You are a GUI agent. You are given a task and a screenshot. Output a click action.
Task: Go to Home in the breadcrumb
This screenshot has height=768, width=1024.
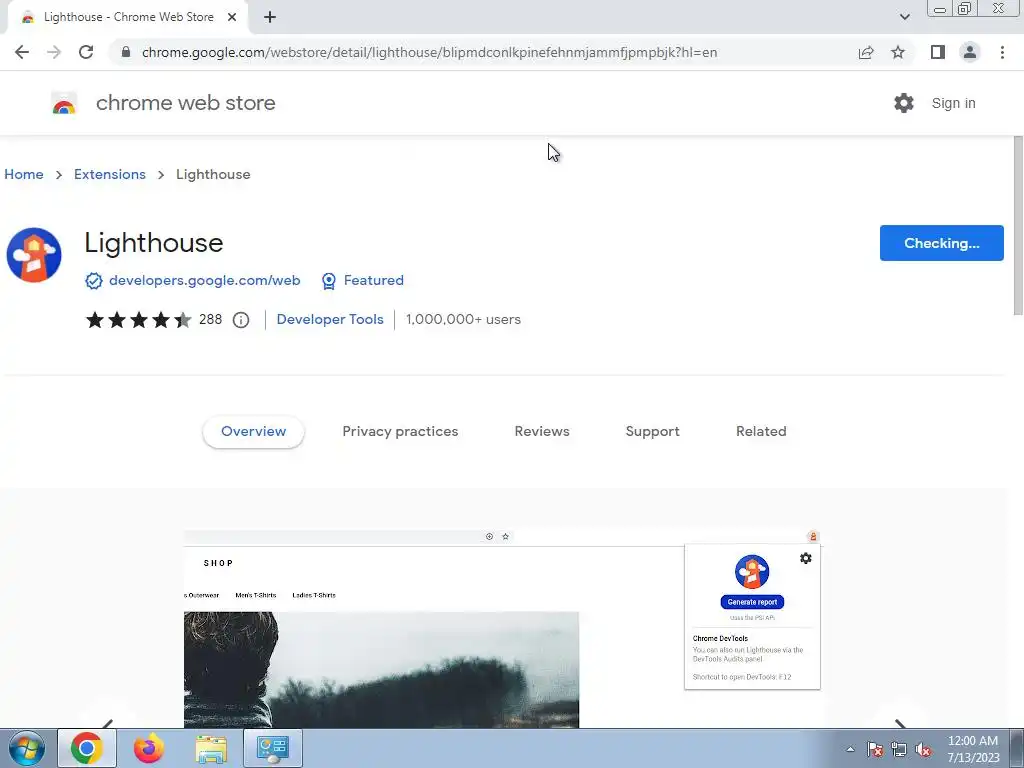(x=24, y=174)
